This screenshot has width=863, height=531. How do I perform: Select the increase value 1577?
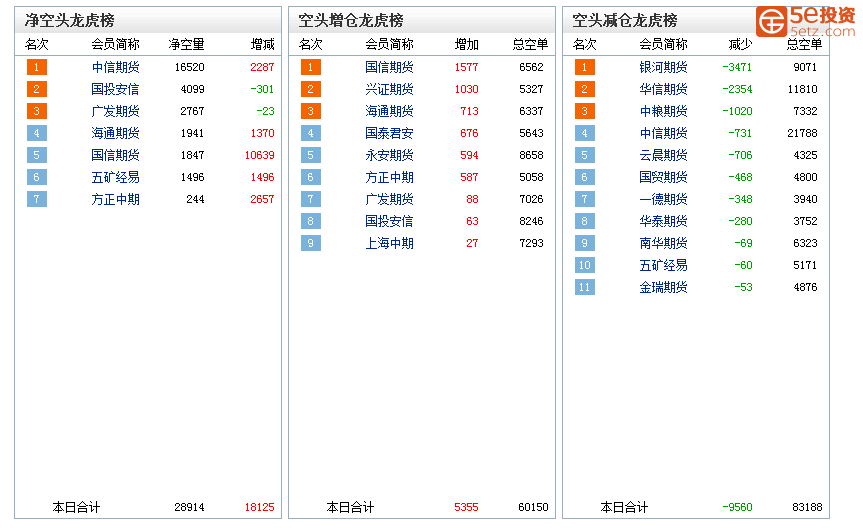click(x=467, y=67)
